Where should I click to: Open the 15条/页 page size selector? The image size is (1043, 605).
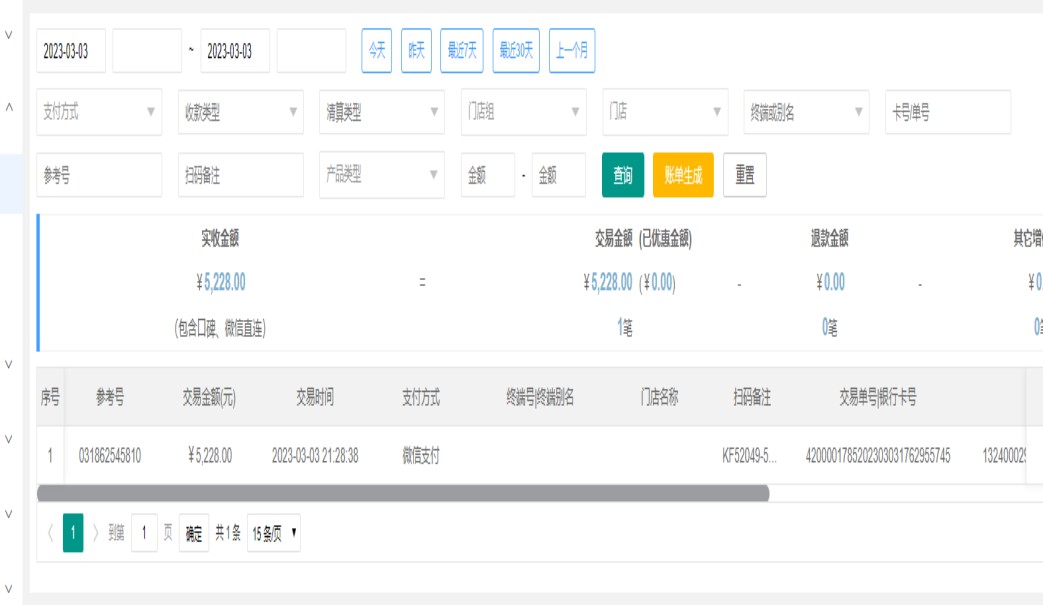point(274,534)
